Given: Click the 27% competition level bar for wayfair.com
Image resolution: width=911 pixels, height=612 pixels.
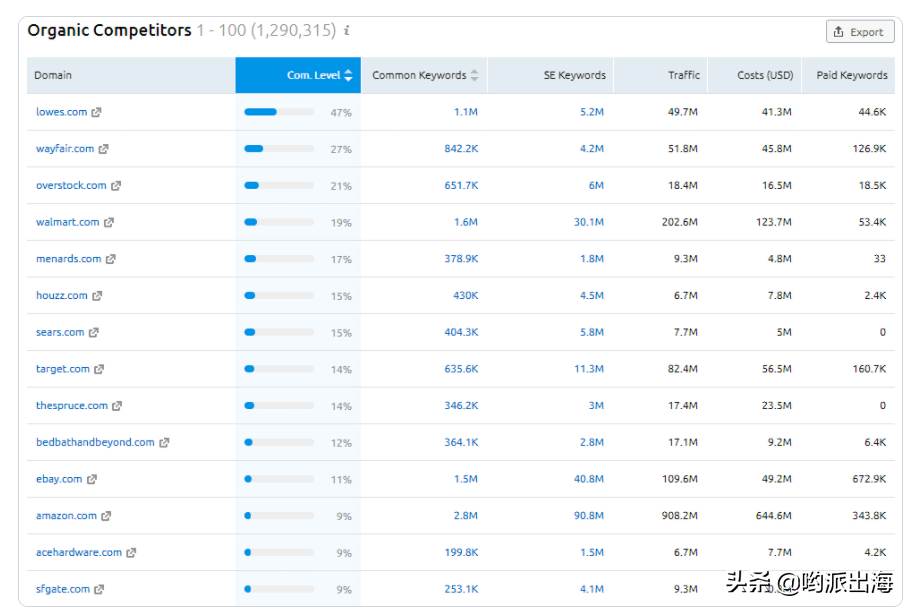Looking at the screenshot, I should [279, 148].
